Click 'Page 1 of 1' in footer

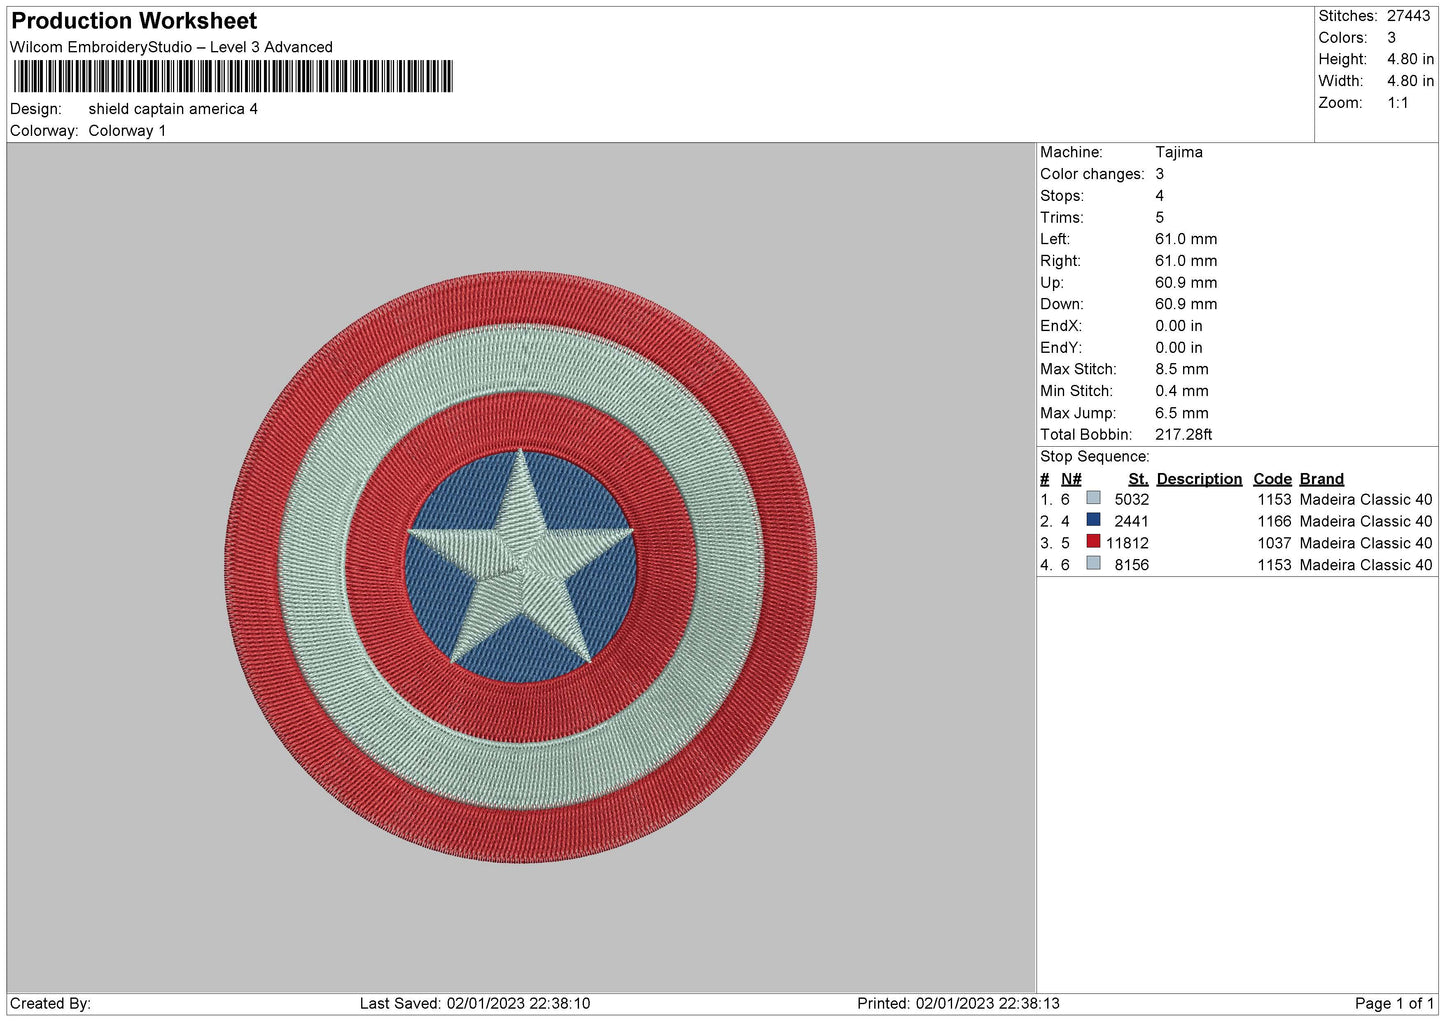(1394, 1003)
